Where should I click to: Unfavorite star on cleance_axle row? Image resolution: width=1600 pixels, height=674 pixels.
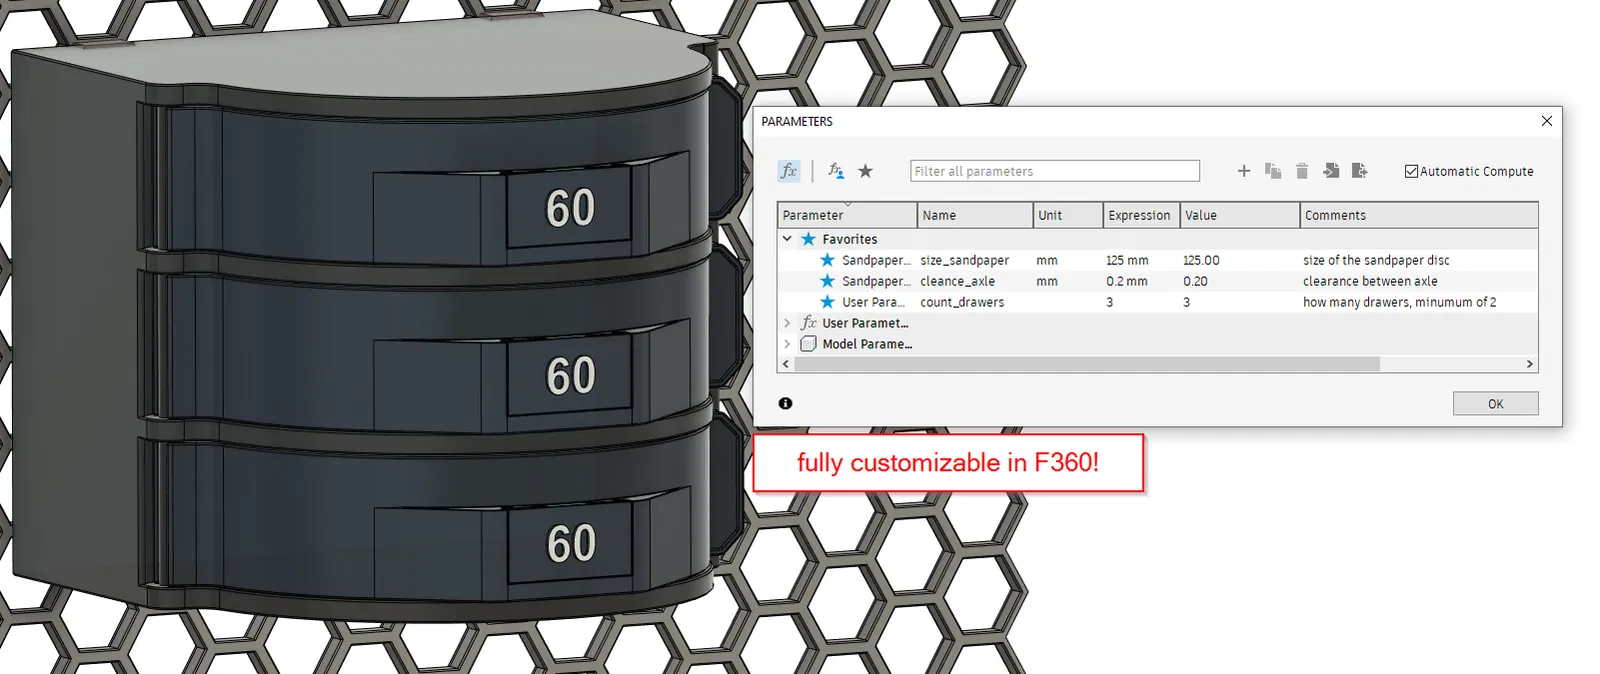(x=828, y=281)
